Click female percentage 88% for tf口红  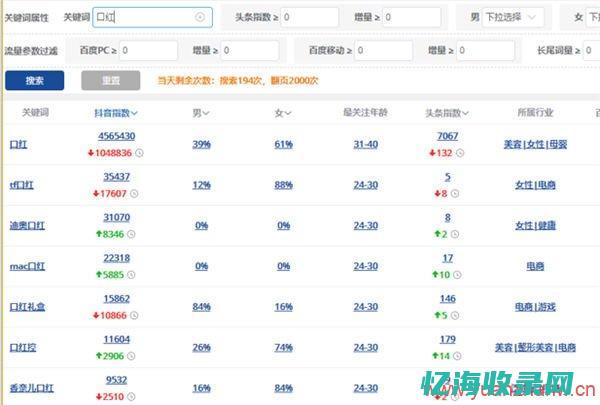(284, 185)
